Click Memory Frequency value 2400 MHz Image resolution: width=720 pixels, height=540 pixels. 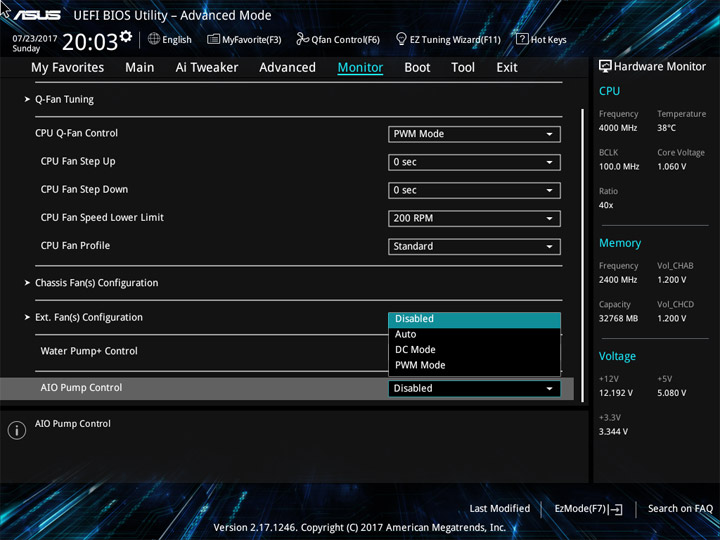[618, 280]
